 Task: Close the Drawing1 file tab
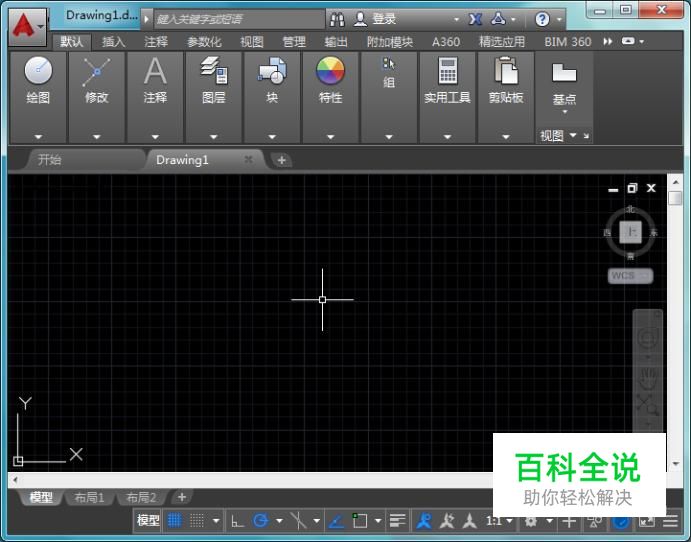[x=249, y=159]
